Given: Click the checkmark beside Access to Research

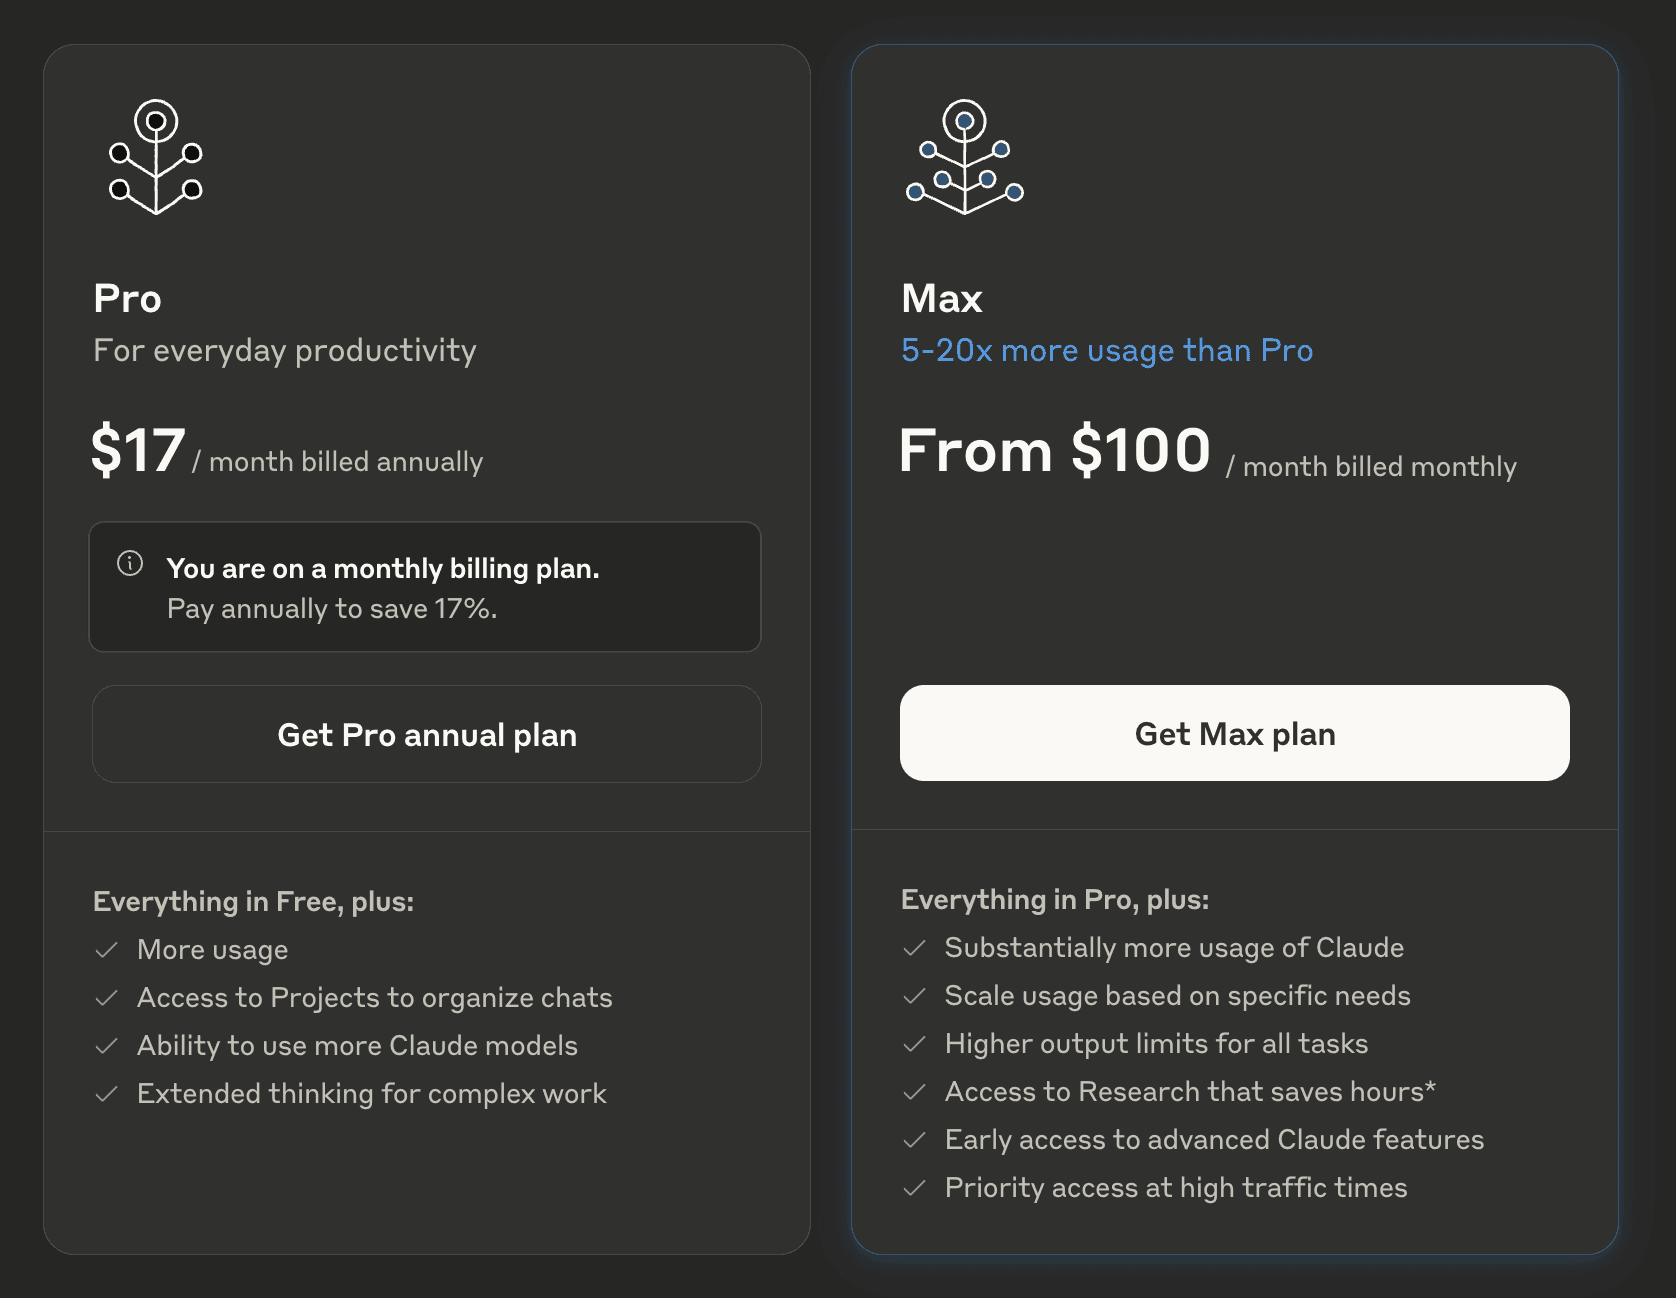Looking at the screenshot, I should (915, 1091).
